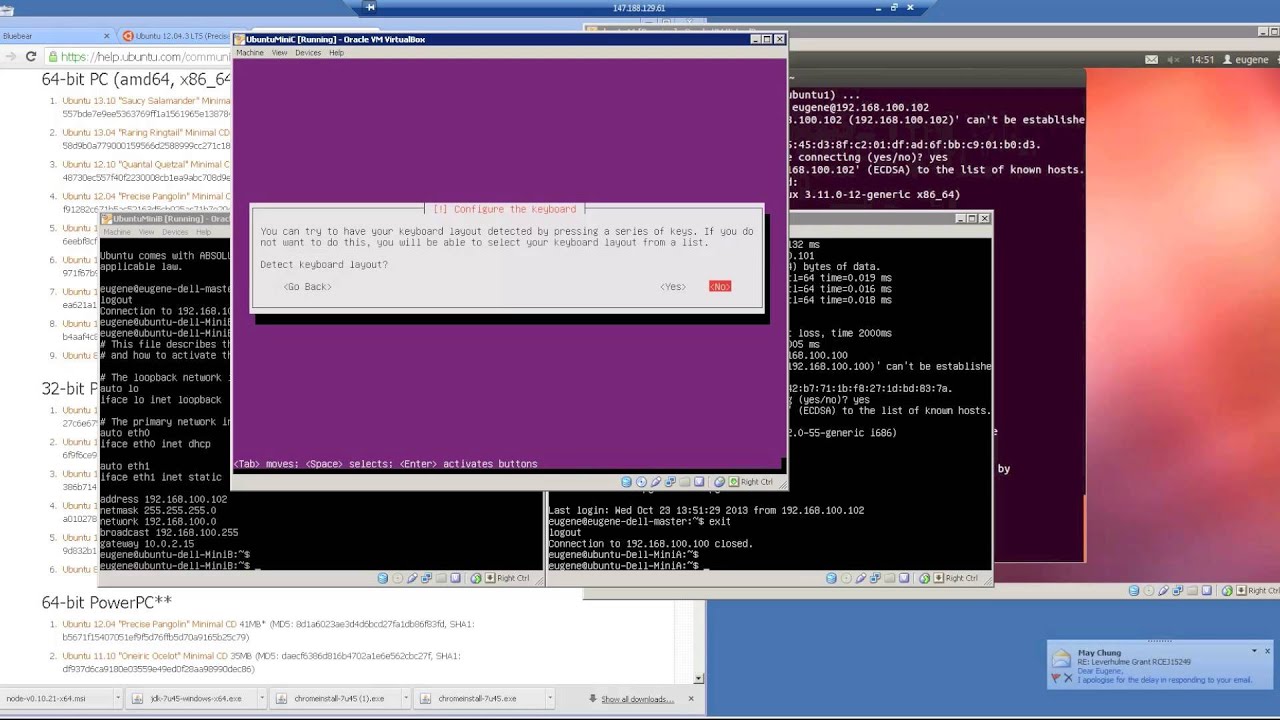Image resolution: width=1280 pixels, height=720 pixels.
Task: Select the red <No> button in keyboard dialog
Action: pos(720,287)
